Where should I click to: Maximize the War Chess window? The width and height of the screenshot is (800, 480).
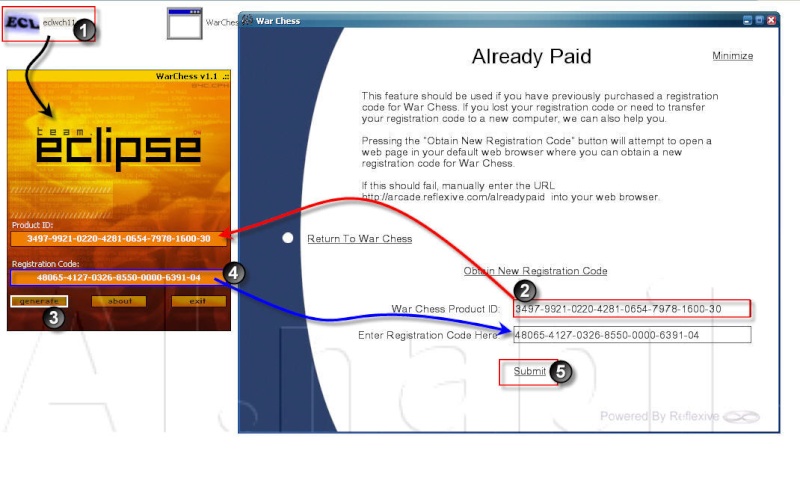point(759,20)
